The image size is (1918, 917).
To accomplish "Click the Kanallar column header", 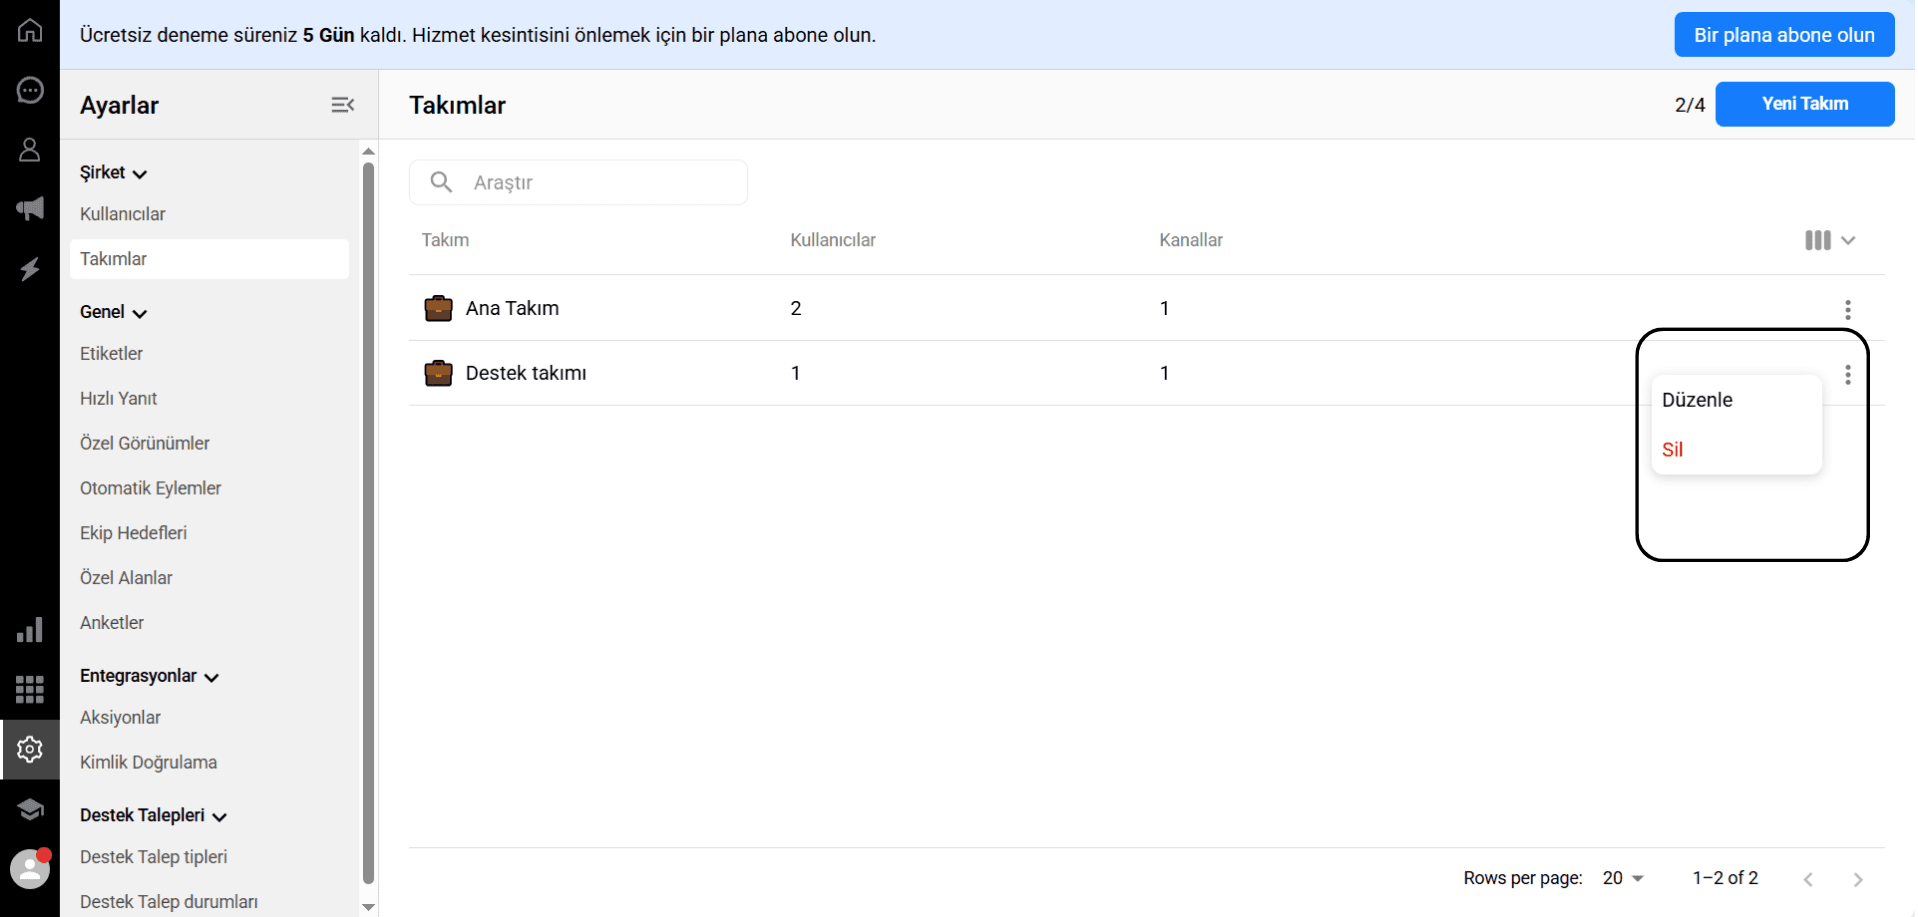I will [x=1191, y=240].
